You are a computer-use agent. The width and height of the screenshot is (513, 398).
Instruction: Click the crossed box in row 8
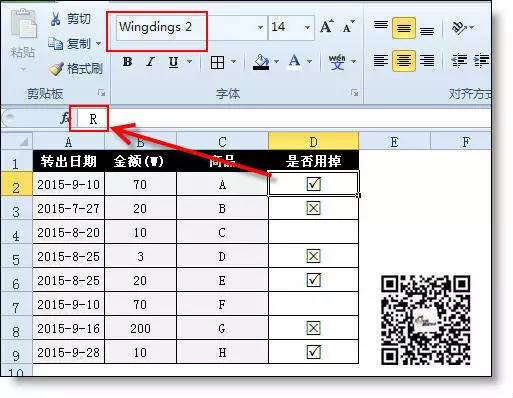(x=314, y=328)
